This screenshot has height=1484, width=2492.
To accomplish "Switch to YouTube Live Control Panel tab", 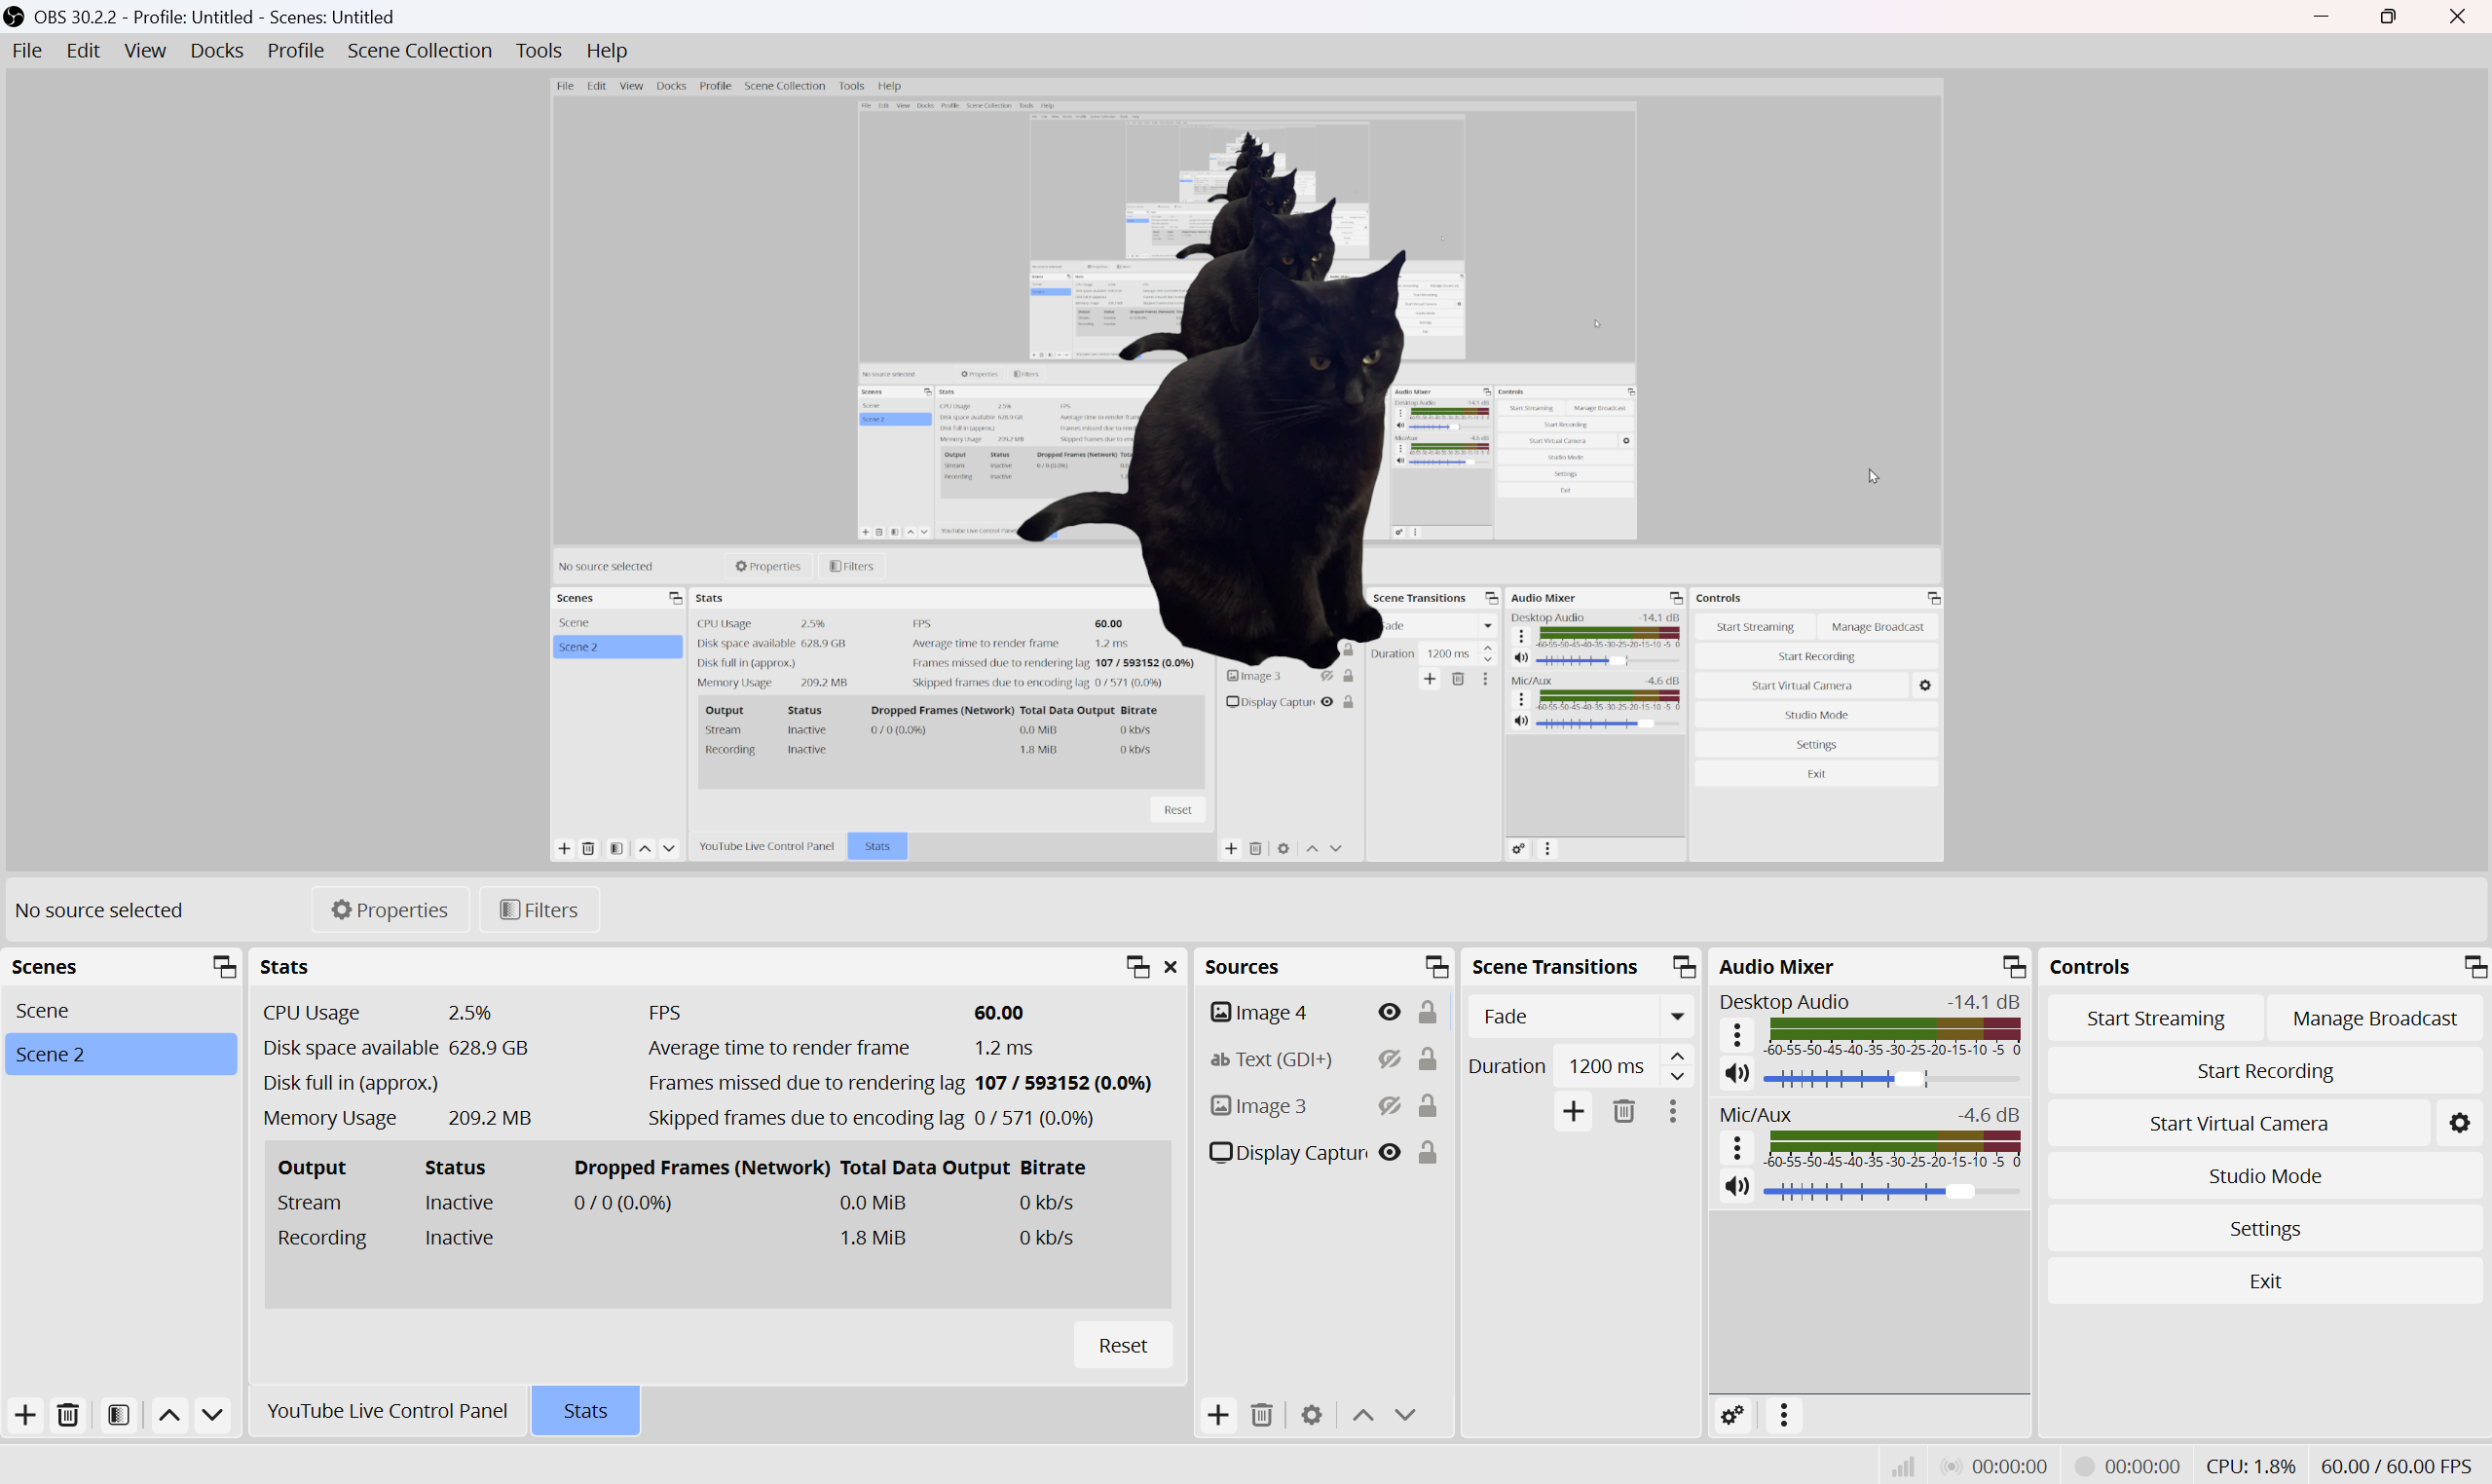I will pos(388,1411).
